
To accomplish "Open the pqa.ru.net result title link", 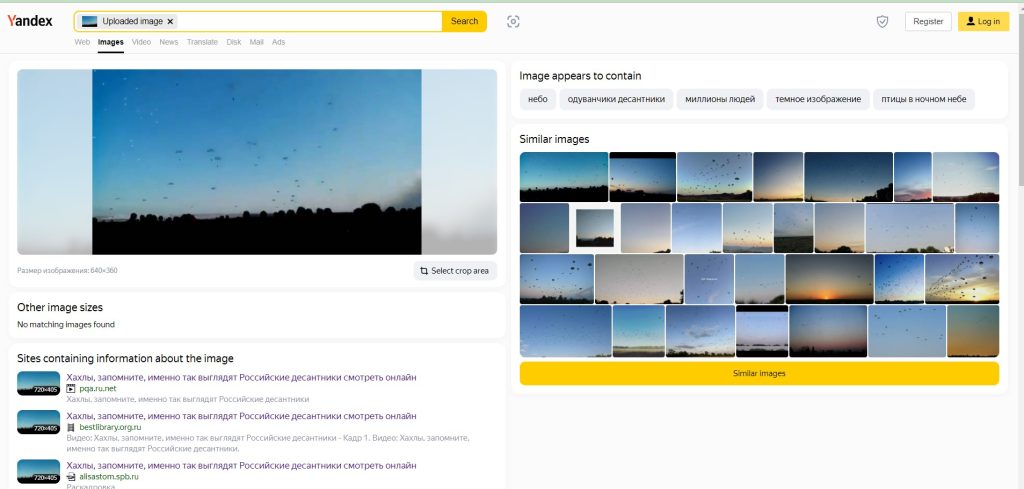I will (241, 377).
